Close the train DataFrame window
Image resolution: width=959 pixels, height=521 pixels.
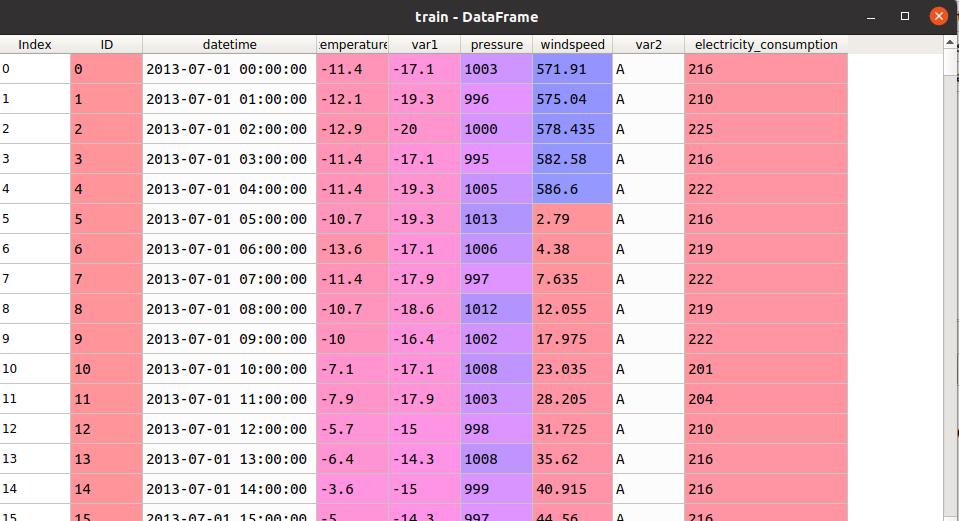tap(938, 17)
